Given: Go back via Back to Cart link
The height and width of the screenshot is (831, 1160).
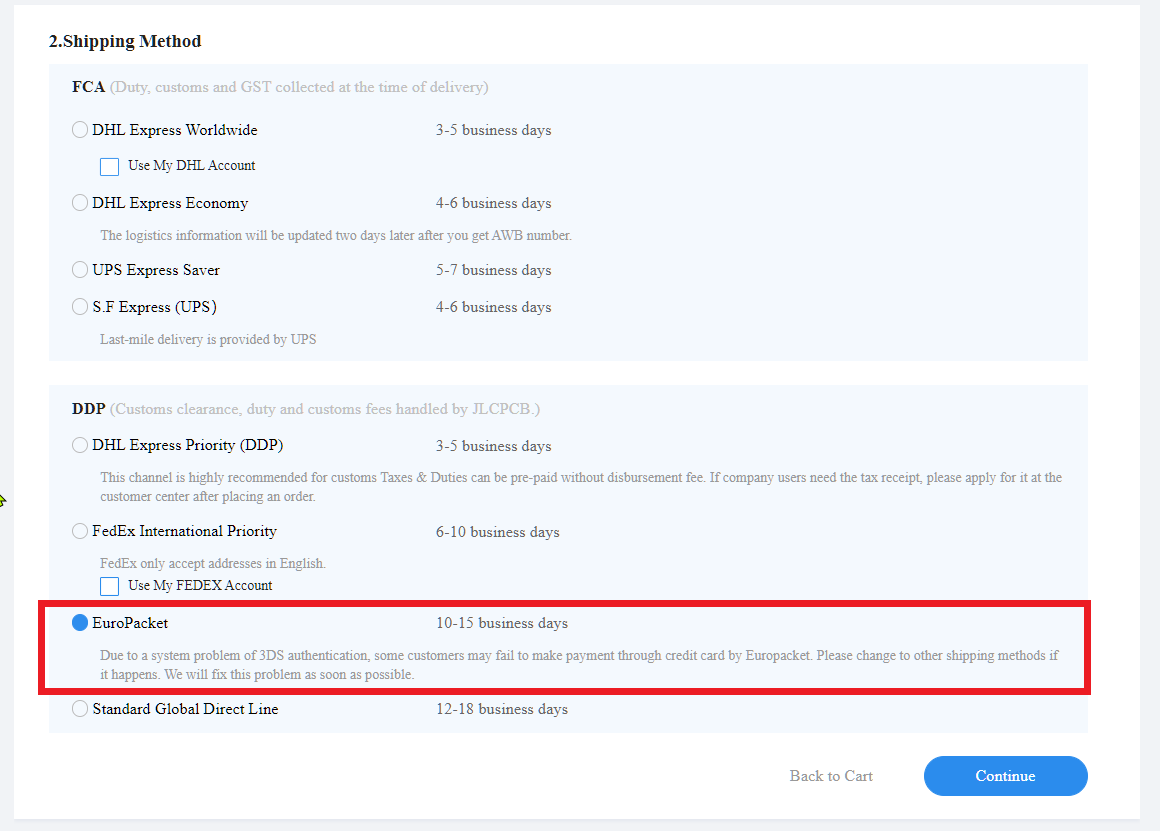Looking at the screenshot, I should click(x=831, y=776).
